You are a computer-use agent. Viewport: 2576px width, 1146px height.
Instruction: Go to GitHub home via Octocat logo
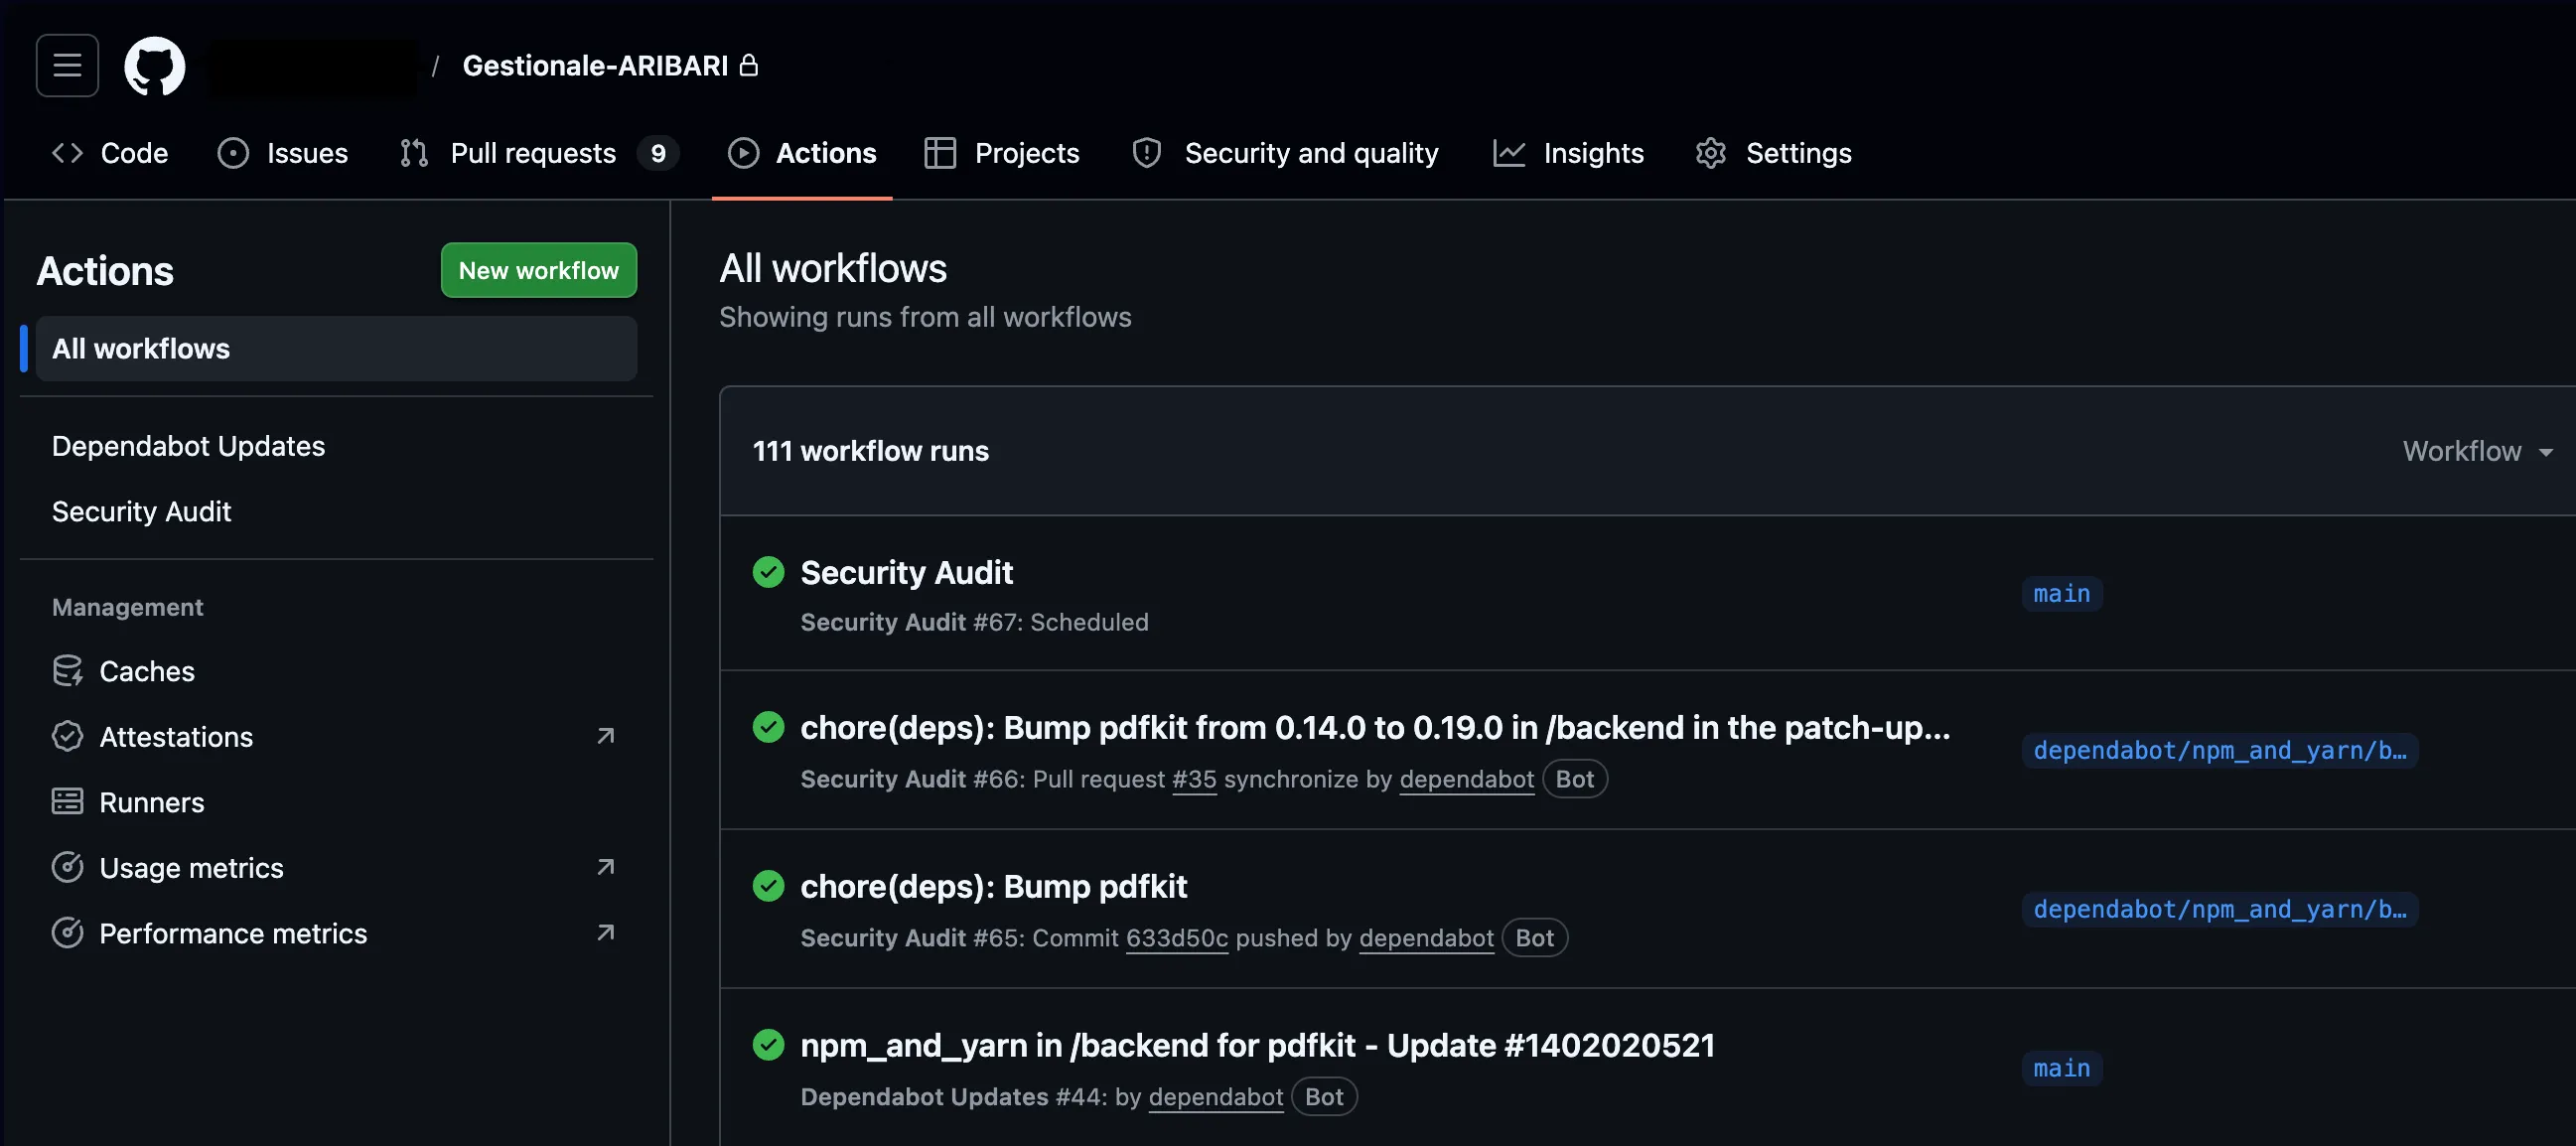coord(154,66)
